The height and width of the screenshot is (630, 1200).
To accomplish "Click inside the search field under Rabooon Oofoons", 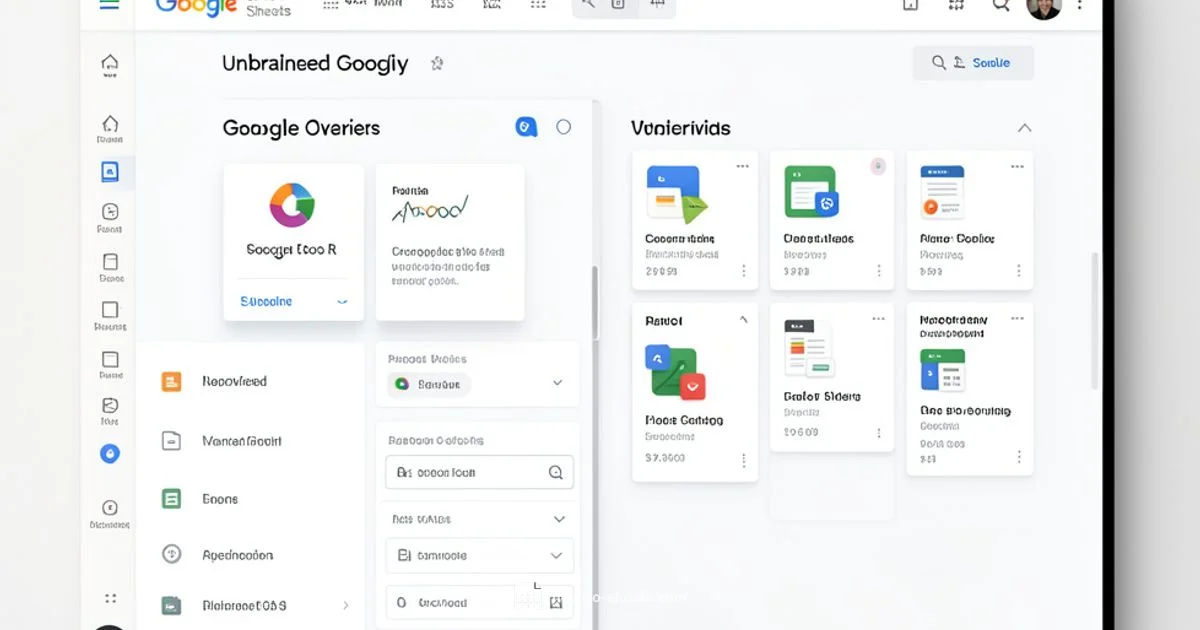I will pyautogui.click(x=470, y=471).
